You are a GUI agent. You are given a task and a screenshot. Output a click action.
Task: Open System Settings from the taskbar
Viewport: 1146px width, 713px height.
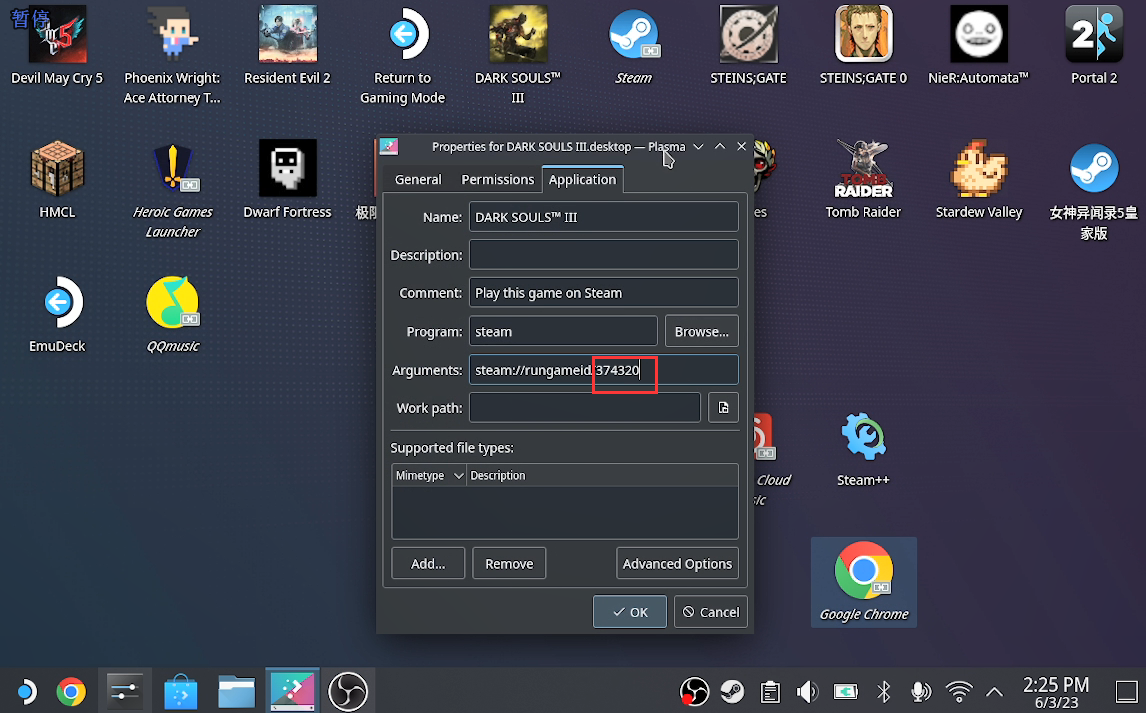[x=124, y=691]
